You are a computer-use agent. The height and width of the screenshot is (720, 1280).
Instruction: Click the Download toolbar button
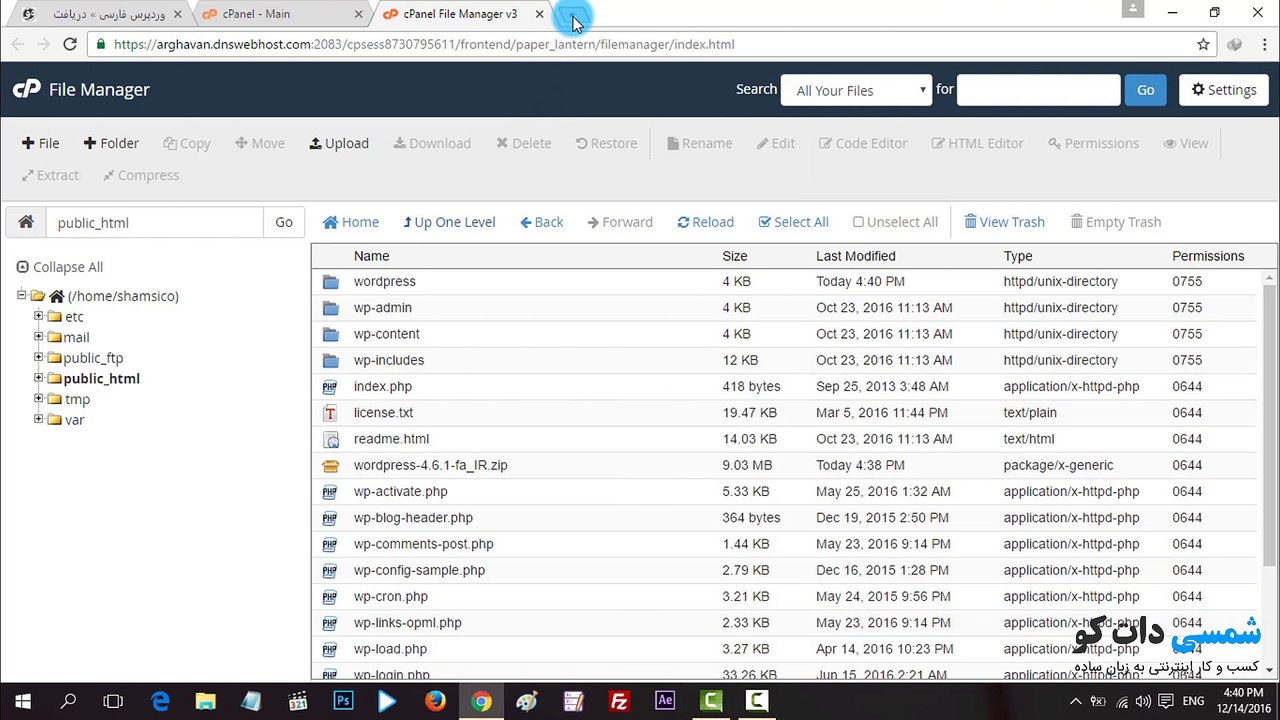pos(432,143)
